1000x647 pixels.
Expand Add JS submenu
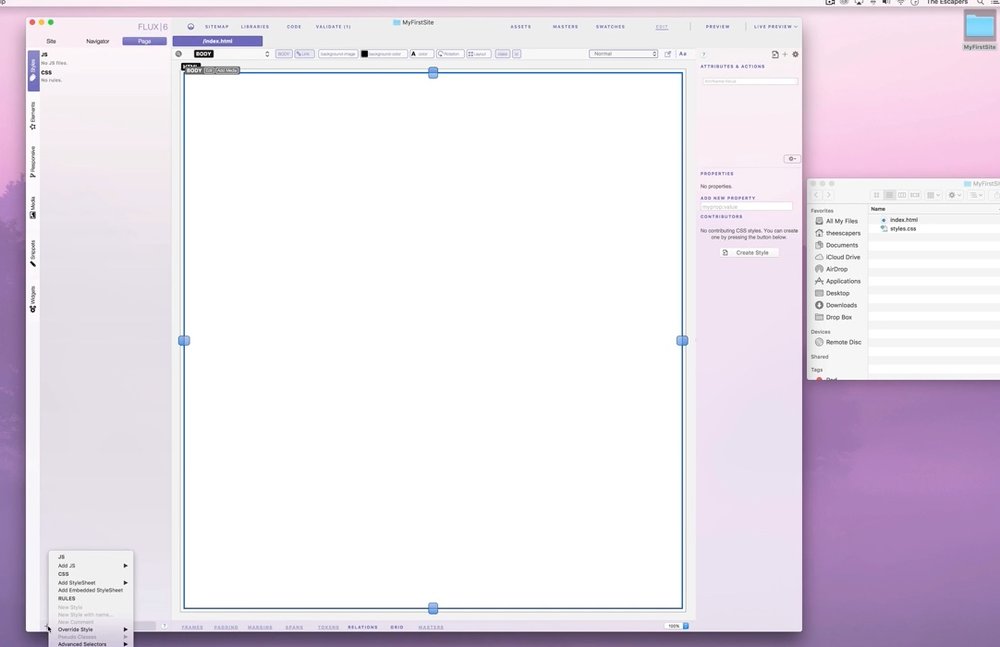coord(92,566)
